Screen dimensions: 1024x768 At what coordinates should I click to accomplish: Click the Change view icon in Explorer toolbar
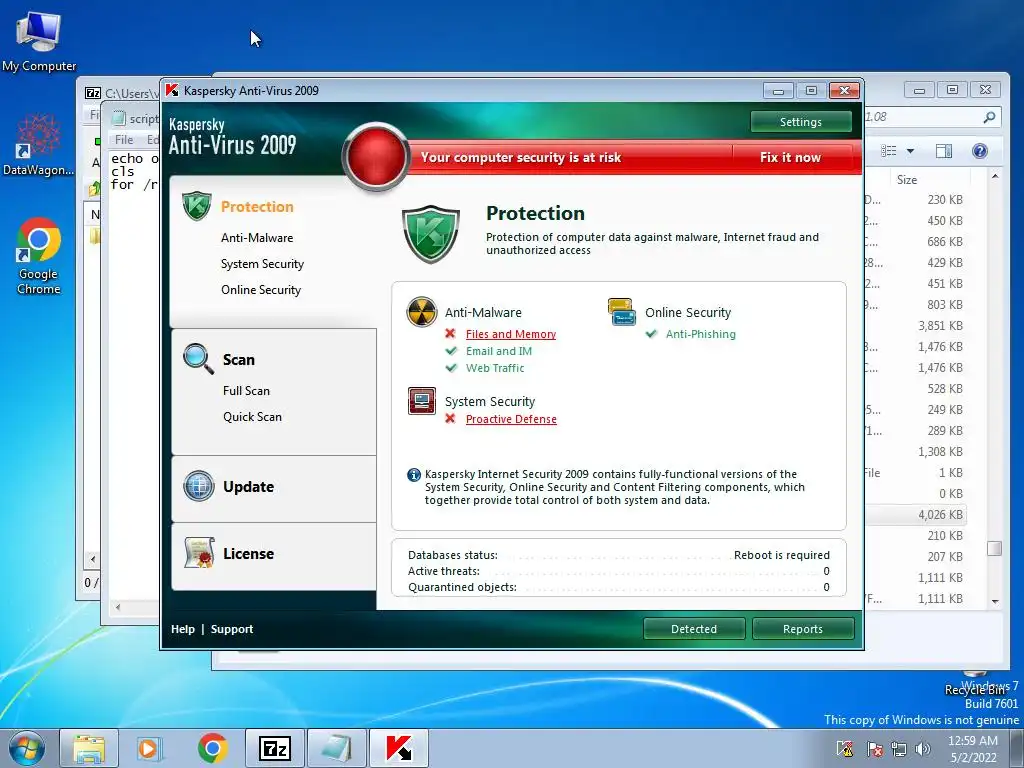(889, 152)
